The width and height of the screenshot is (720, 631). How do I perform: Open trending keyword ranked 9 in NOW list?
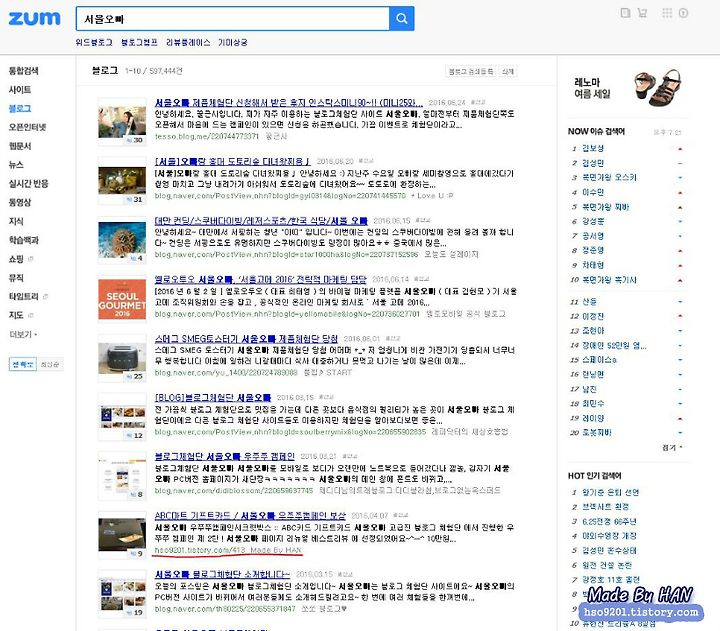[x=593, y=265]
